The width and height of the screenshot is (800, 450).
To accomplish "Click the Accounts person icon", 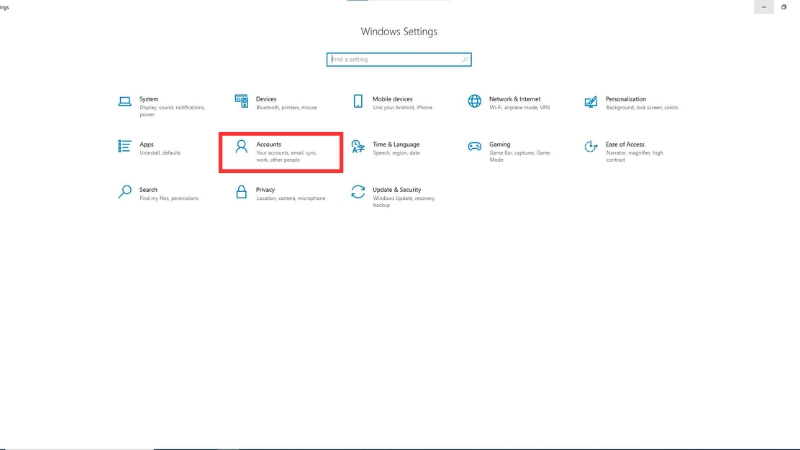I will pyautogui.click(x=241, y=146).
